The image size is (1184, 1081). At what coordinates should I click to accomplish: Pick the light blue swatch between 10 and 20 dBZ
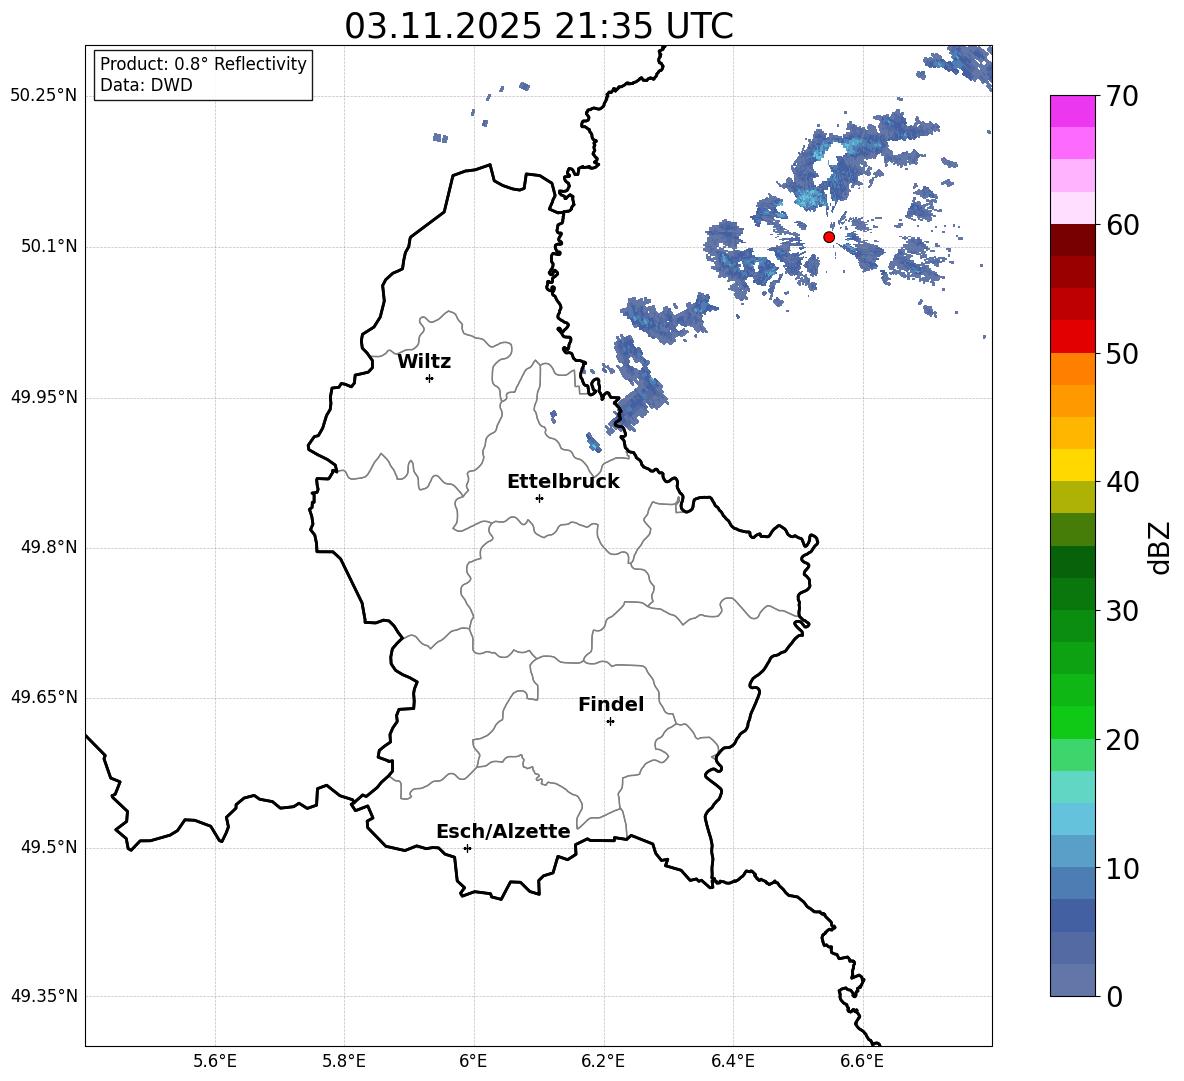[x=1073, y=819]
